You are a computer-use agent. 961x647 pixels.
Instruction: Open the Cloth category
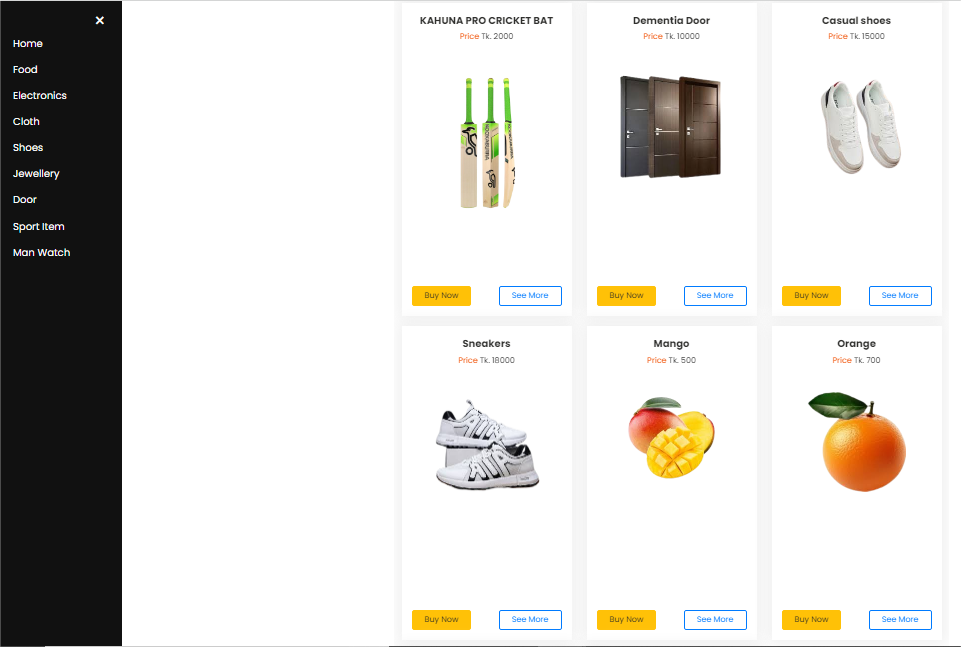pyautogui.click(x=26, y=121)
